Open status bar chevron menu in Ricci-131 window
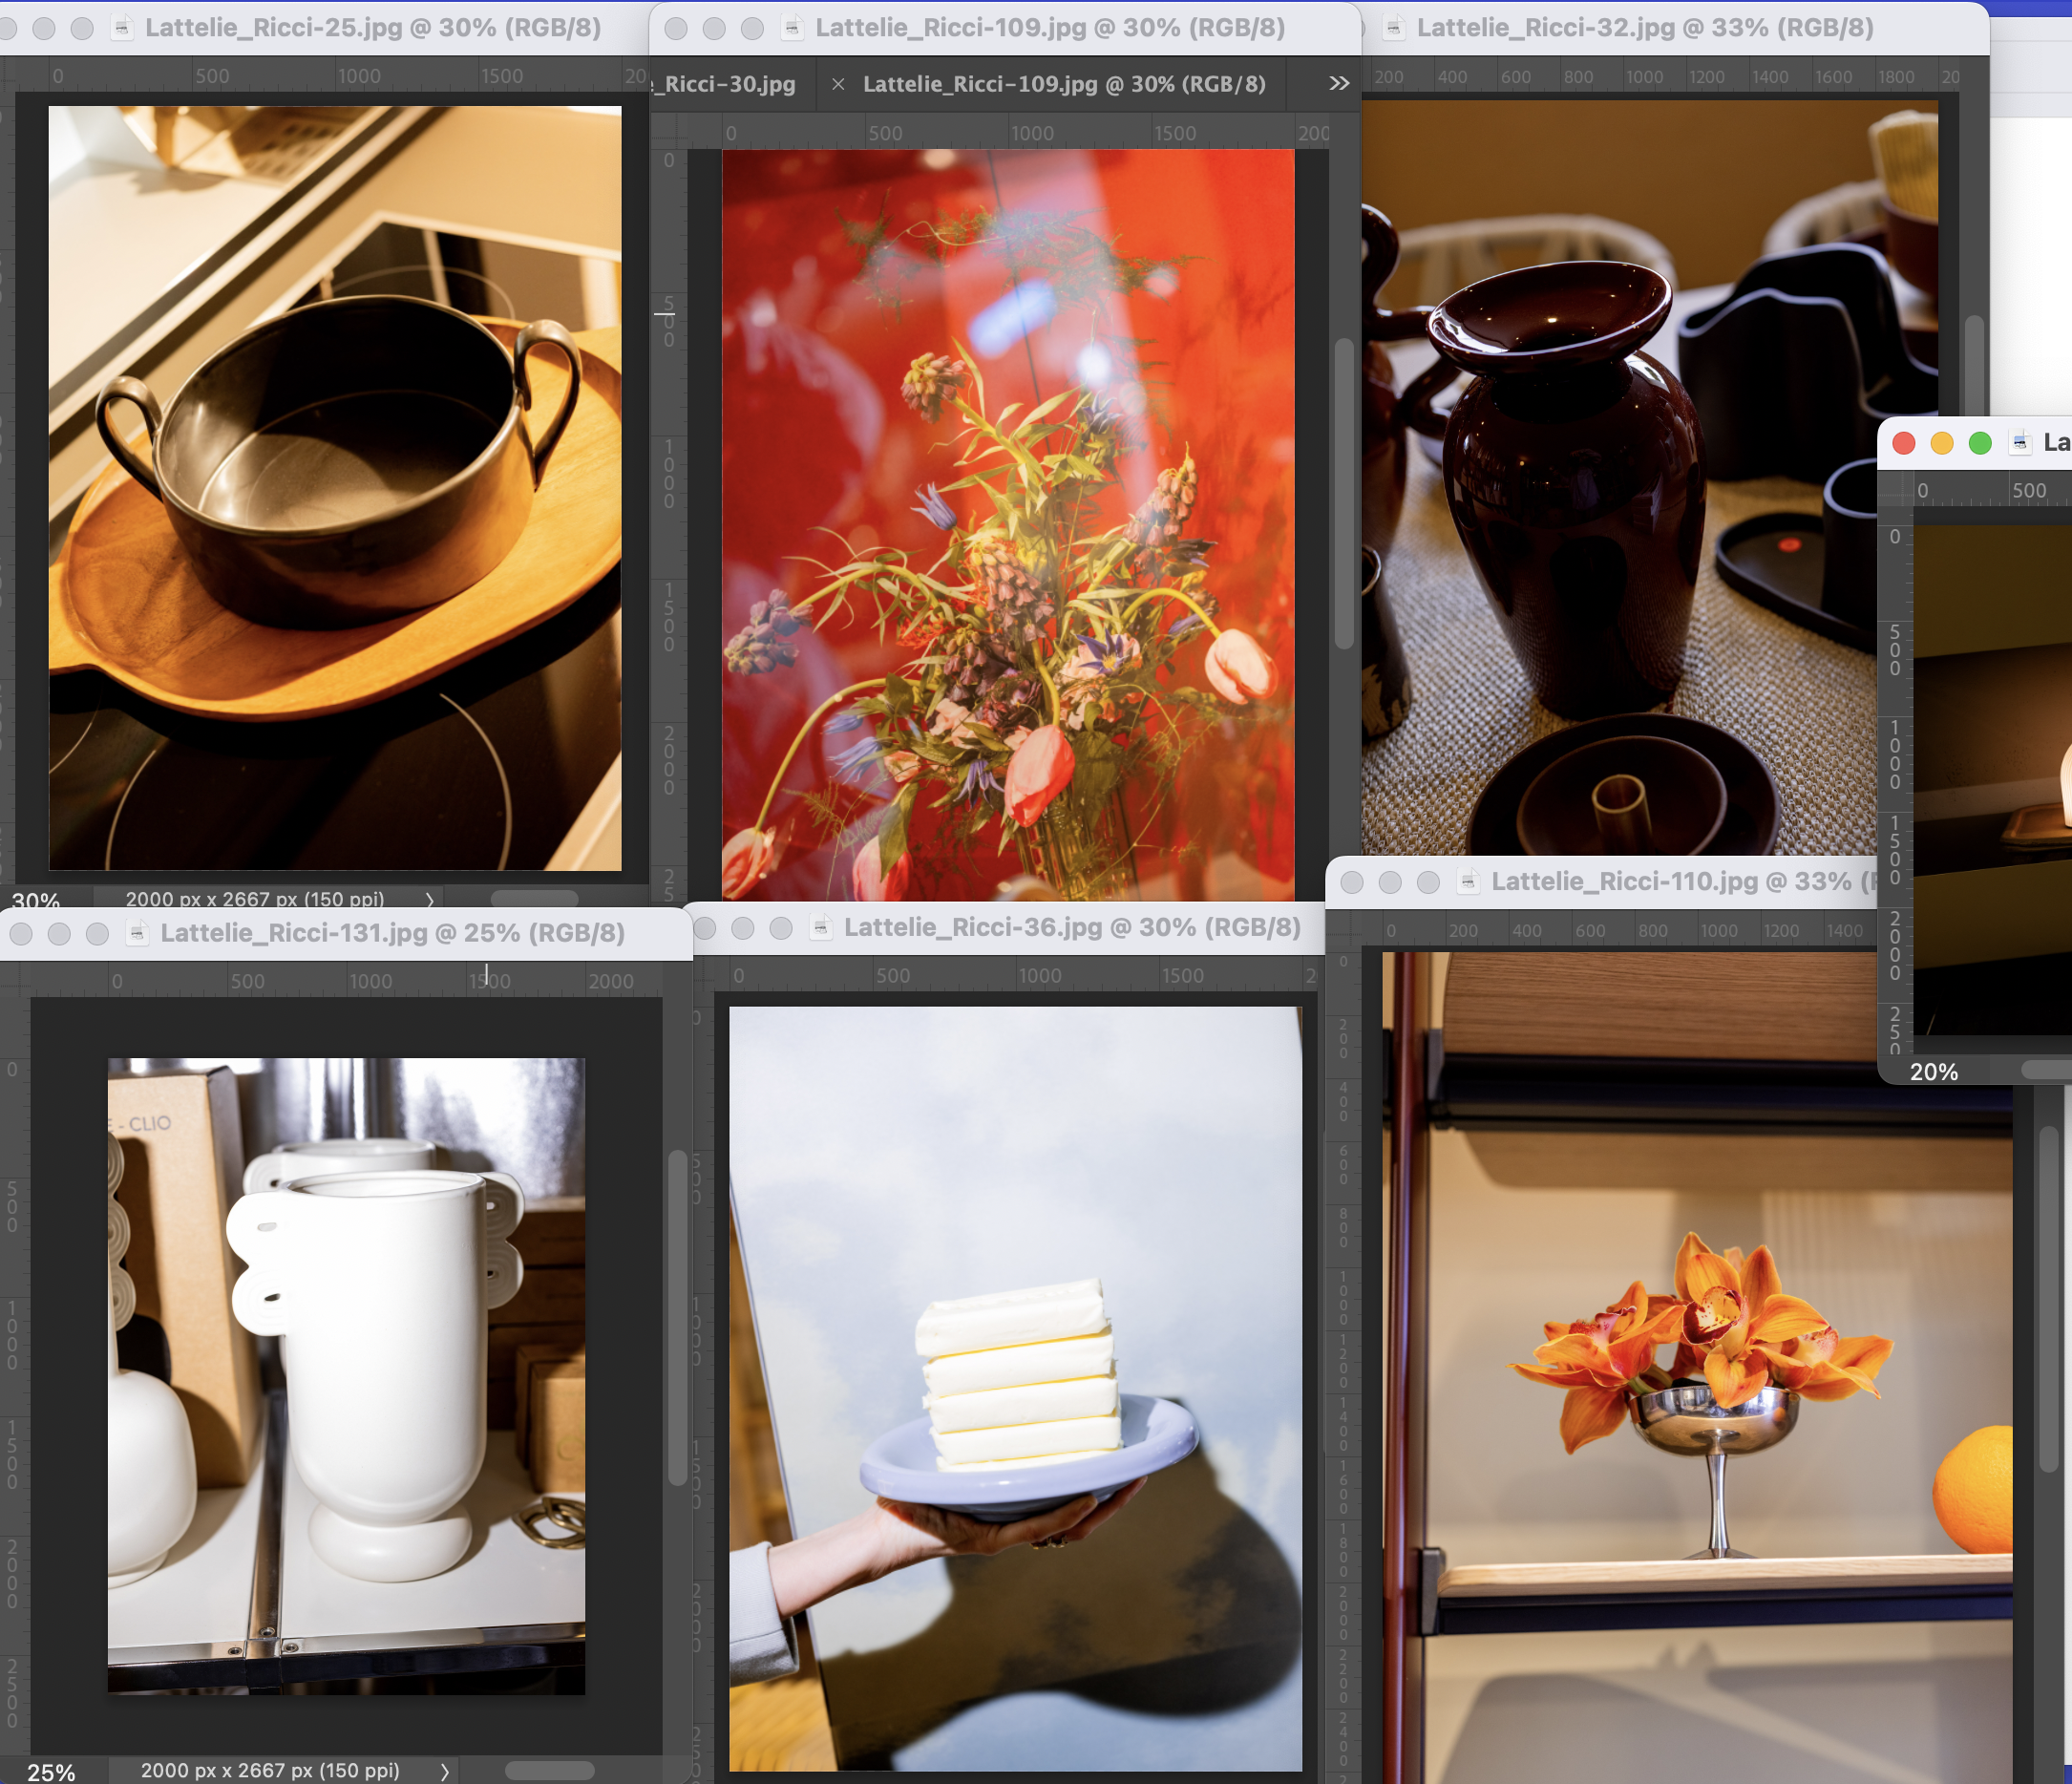The height and width of the screenshot is (1784, 2072). coord(444,1771)
